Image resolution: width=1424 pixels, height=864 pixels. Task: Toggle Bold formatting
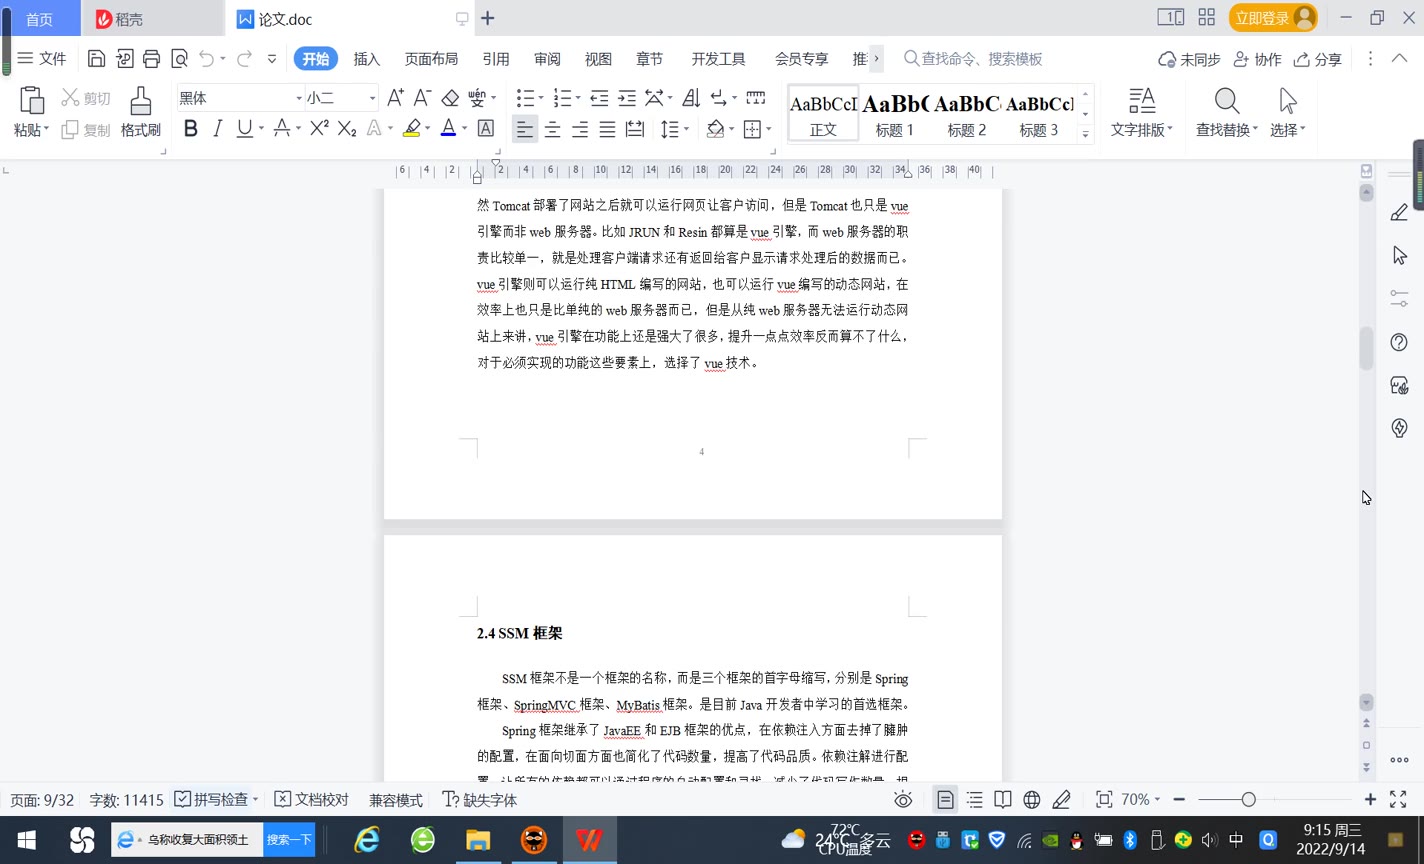[190, 128]
